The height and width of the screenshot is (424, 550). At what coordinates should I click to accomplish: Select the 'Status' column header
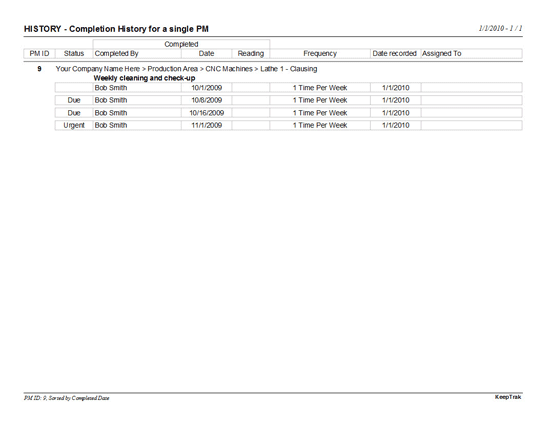(74, 53)
